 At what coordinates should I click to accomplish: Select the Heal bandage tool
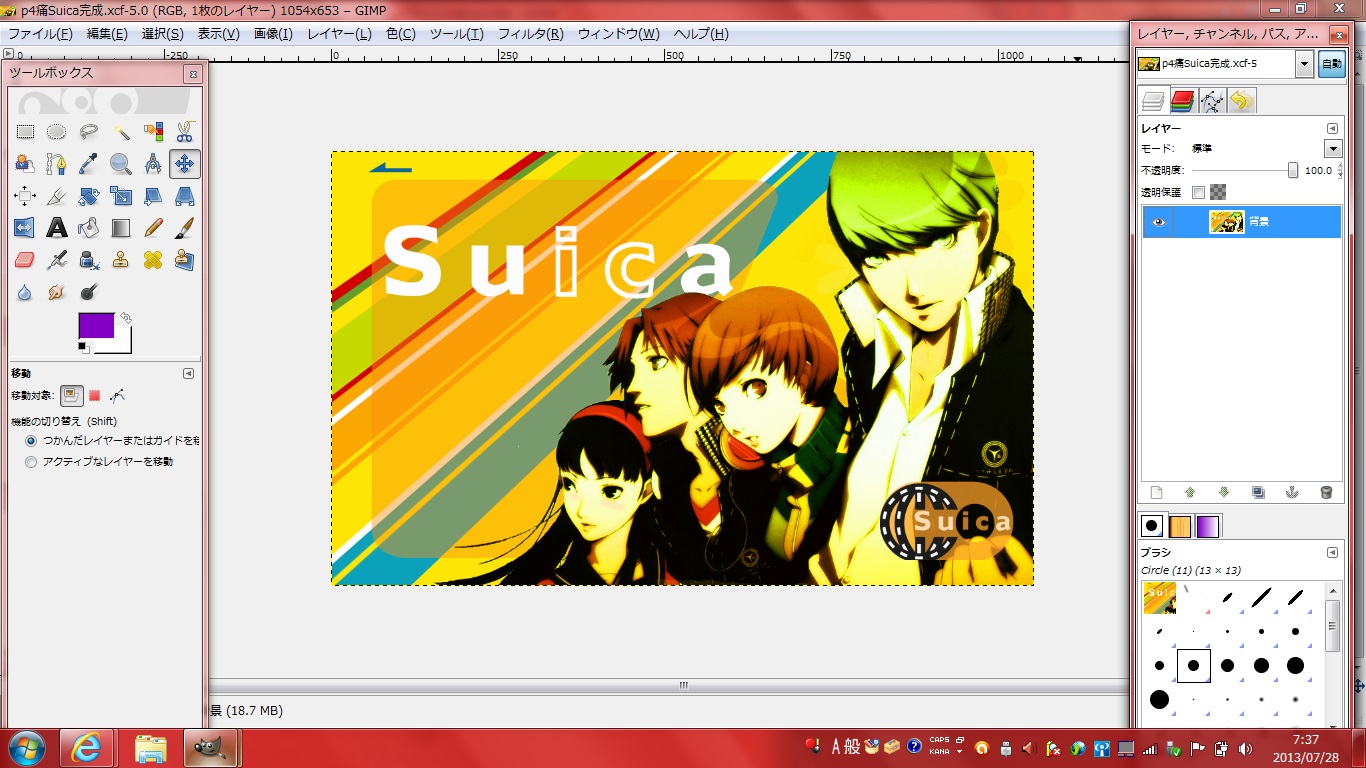click(x=153, y=260)
